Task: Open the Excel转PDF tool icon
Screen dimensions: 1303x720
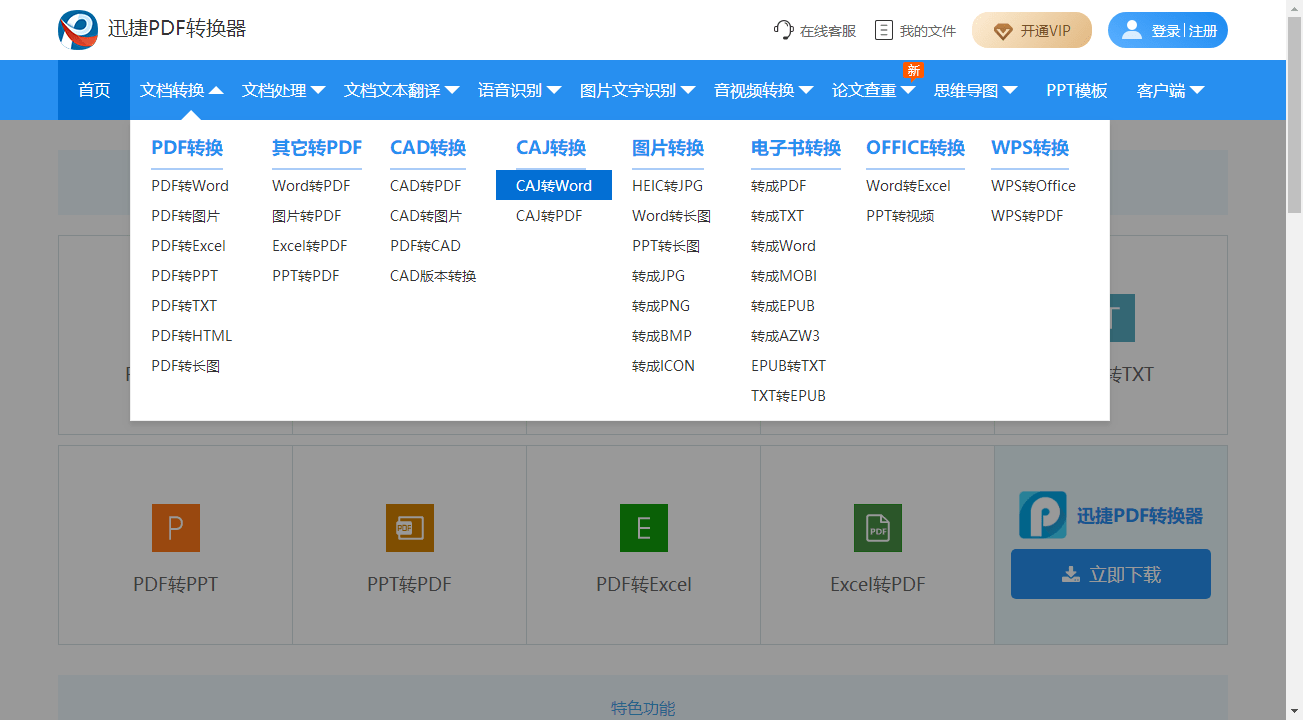Action: [x=877, y=527]
